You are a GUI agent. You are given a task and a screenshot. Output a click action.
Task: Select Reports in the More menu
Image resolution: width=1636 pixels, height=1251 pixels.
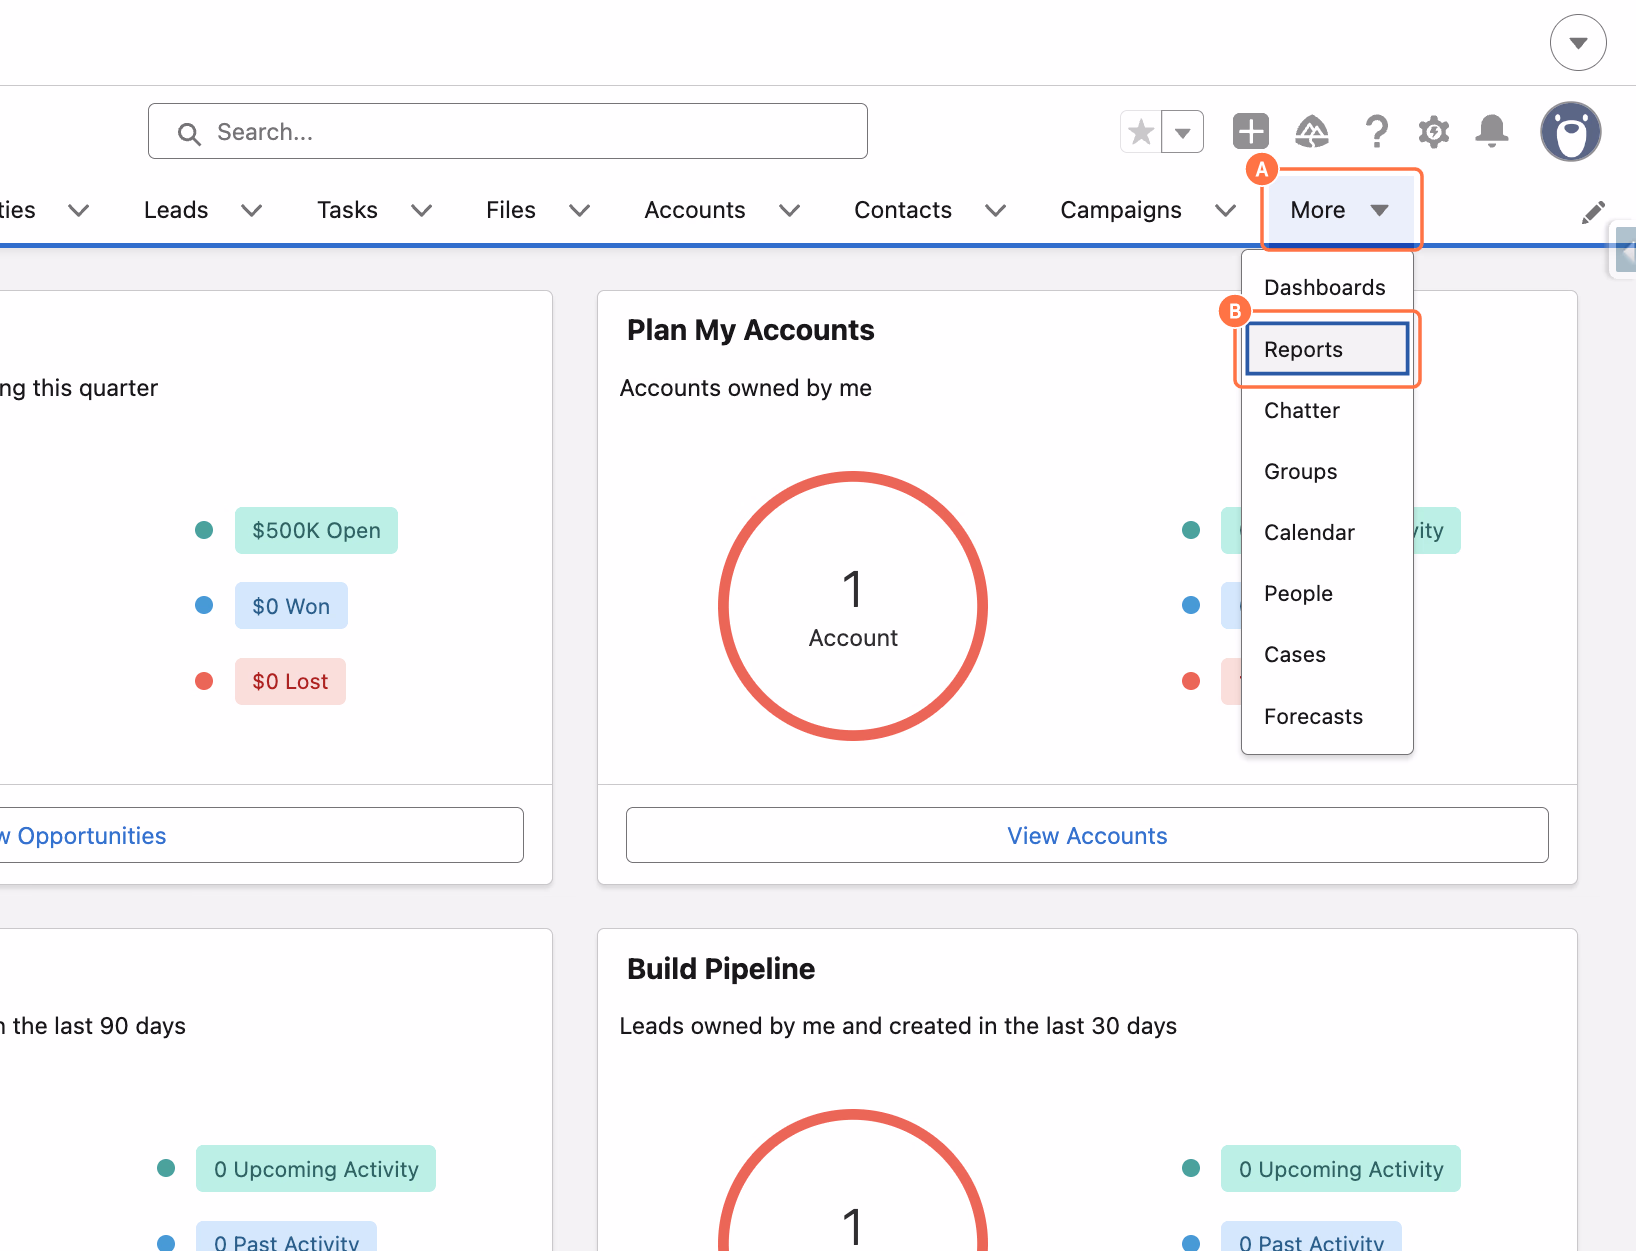1327,349
